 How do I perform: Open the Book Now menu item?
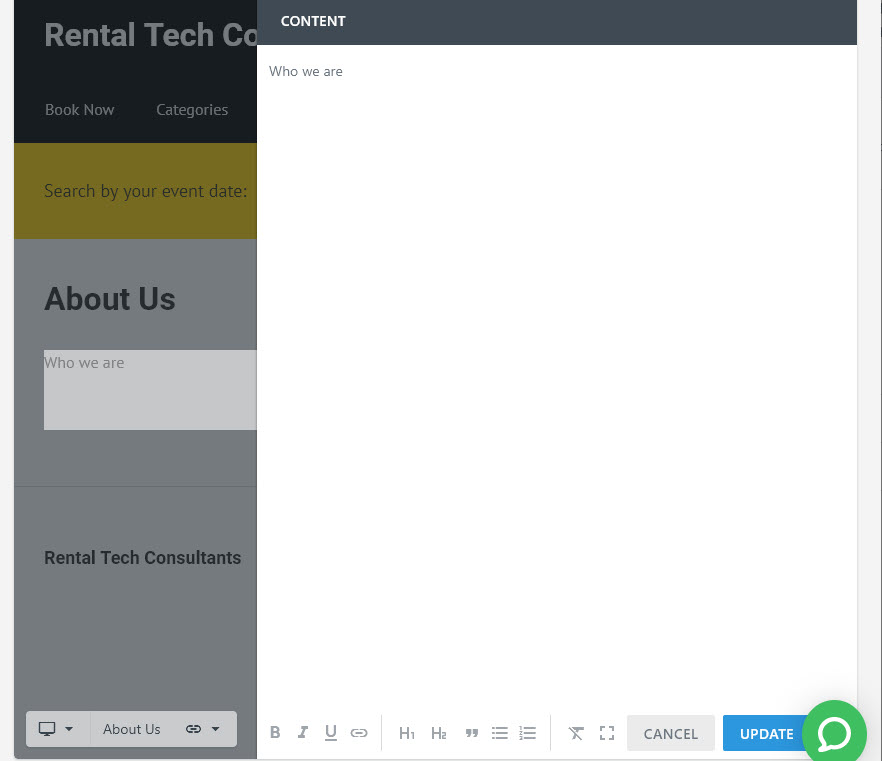point(80,110)
